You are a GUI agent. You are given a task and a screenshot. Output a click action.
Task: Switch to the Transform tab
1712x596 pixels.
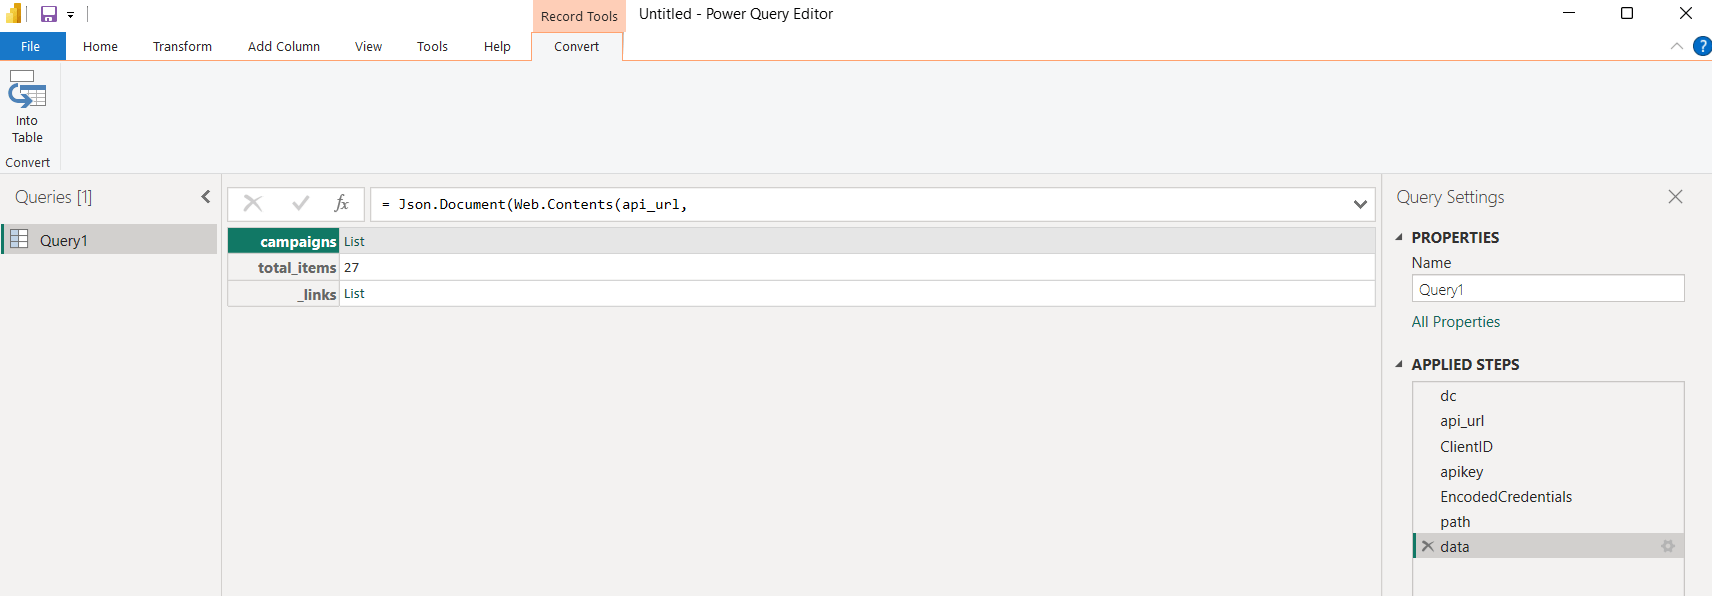(x=182, y=46)
